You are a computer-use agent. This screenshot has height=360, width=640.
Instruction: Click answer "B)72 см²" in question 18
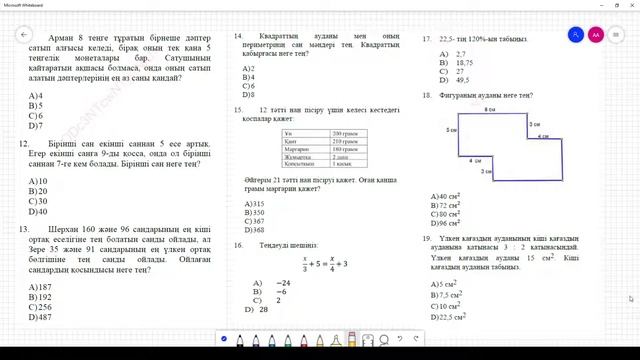[x=445, y=205]
